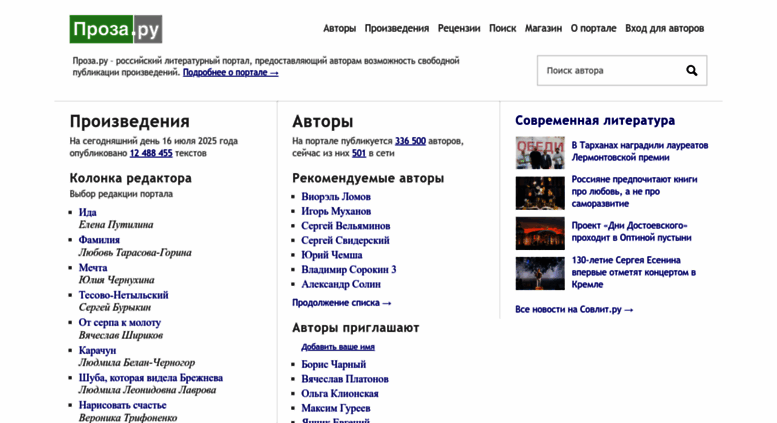Open the work Нарисовать счастье
Screen dimensions: 777x423
coord(122,405)
